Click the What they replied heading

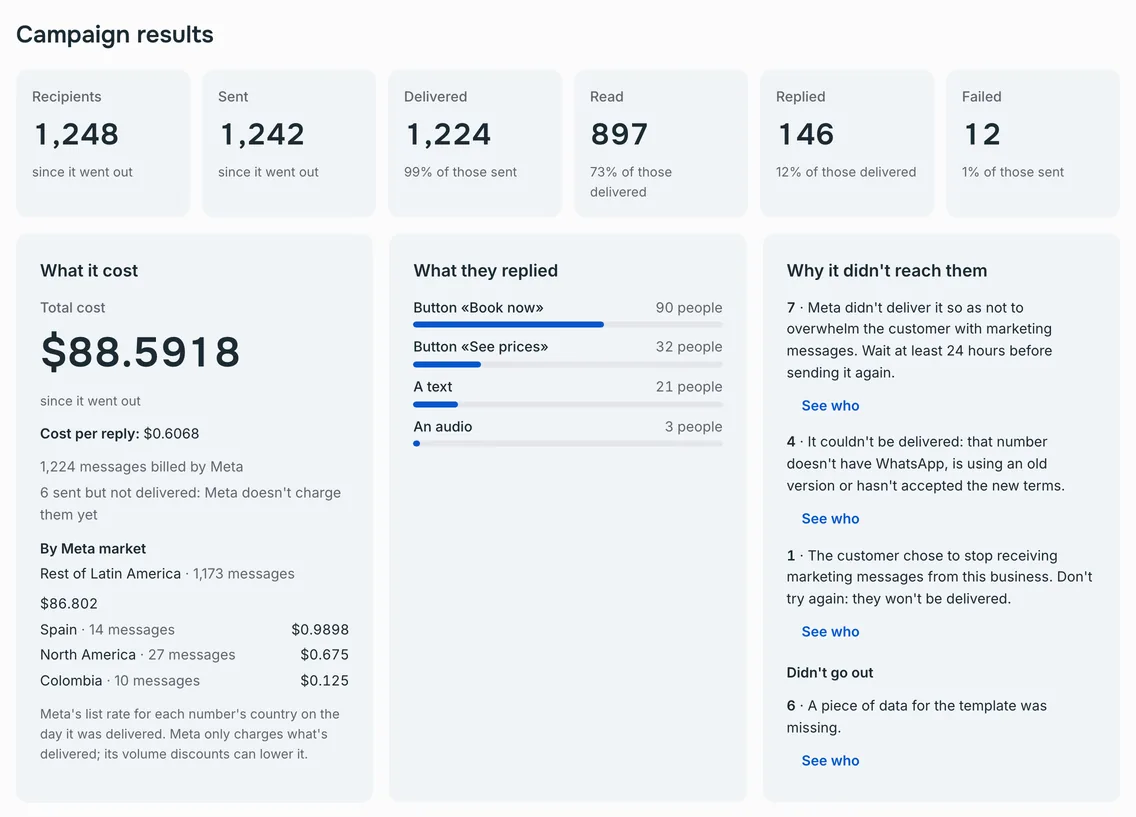click(x=485, y=271)
